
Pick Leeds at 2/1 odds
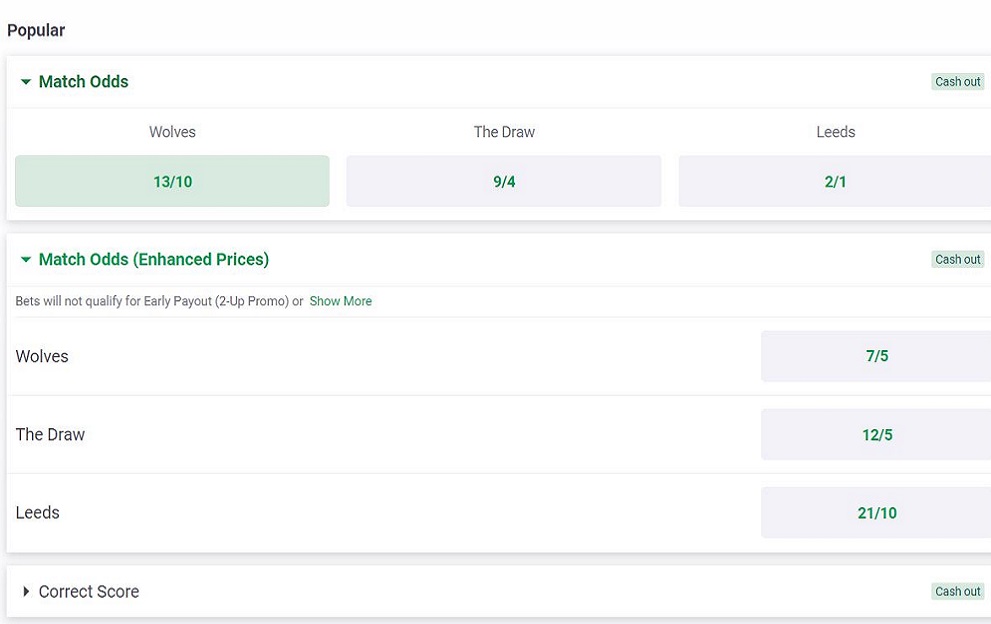click(834, 181)
